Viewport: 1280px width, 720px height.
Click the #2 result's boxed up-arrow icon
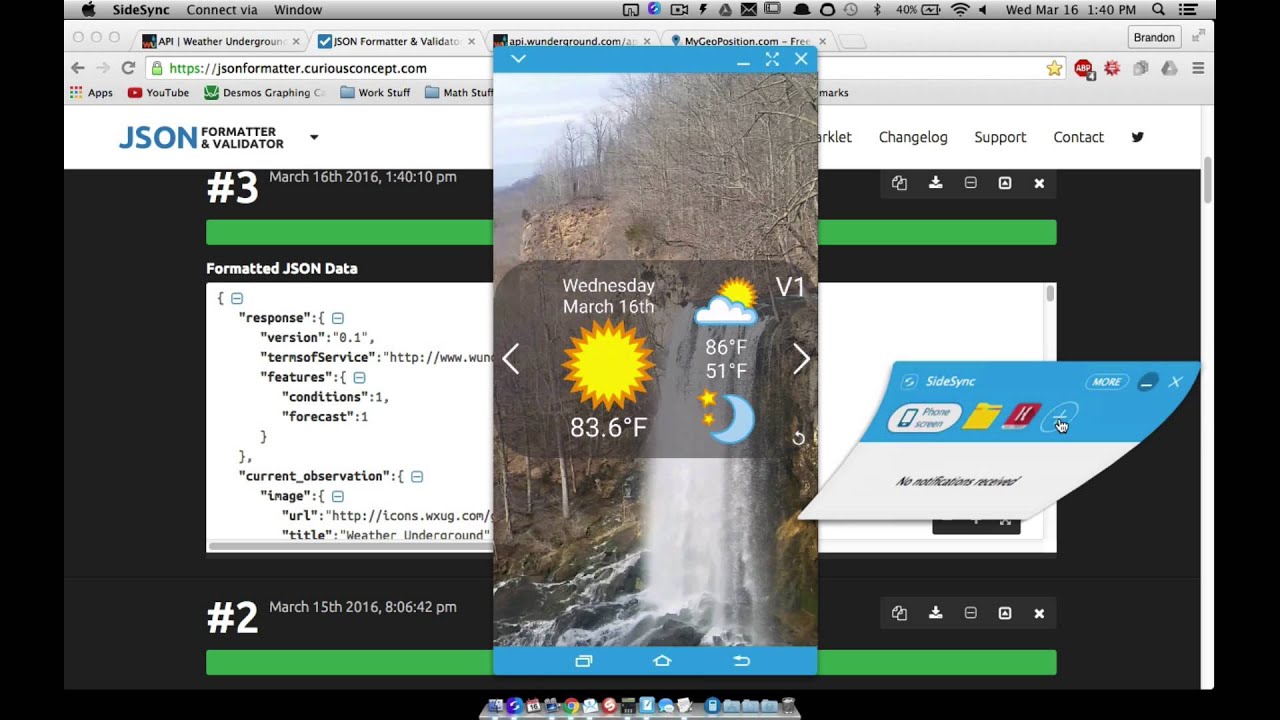[x=1005, y=613]
